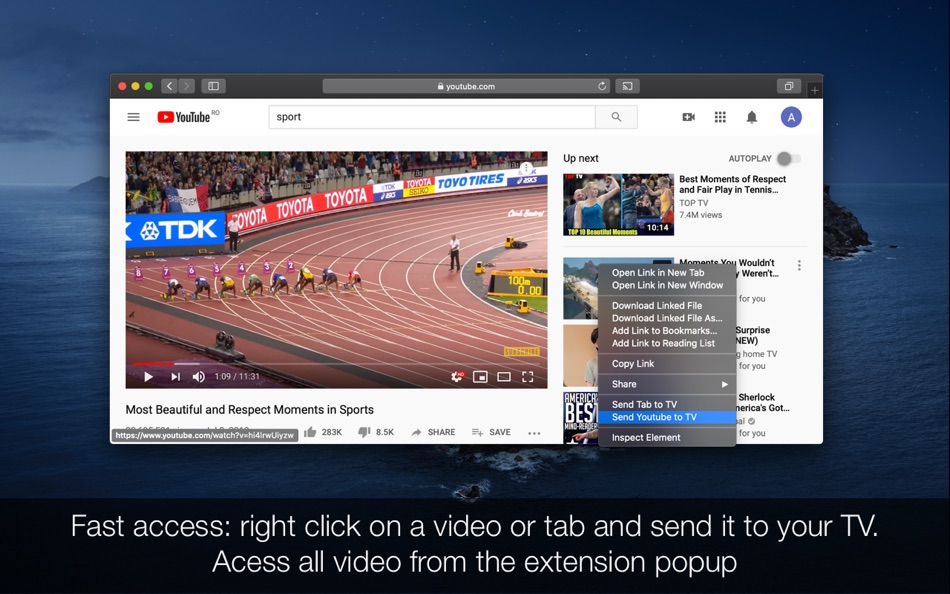Open the create video camera icon
The image size is (950, 594).
click(689, 117)
